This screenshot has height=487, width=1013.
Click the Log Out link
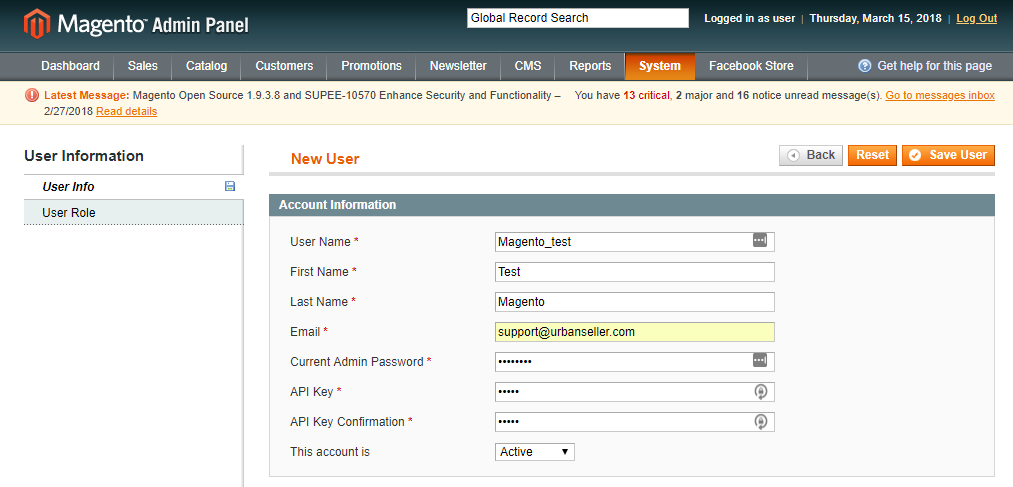tap(976, 18)
